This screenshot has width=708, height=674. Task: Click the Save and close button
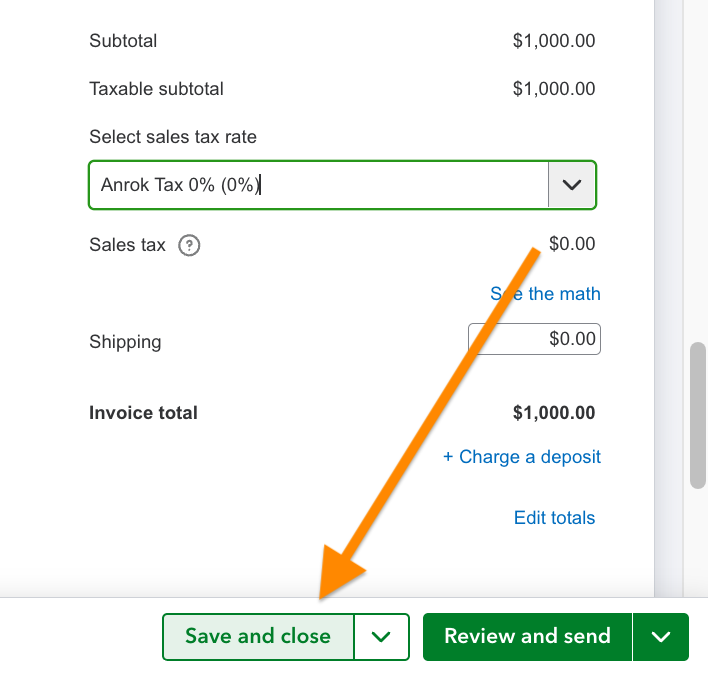(x=258, y=637)
